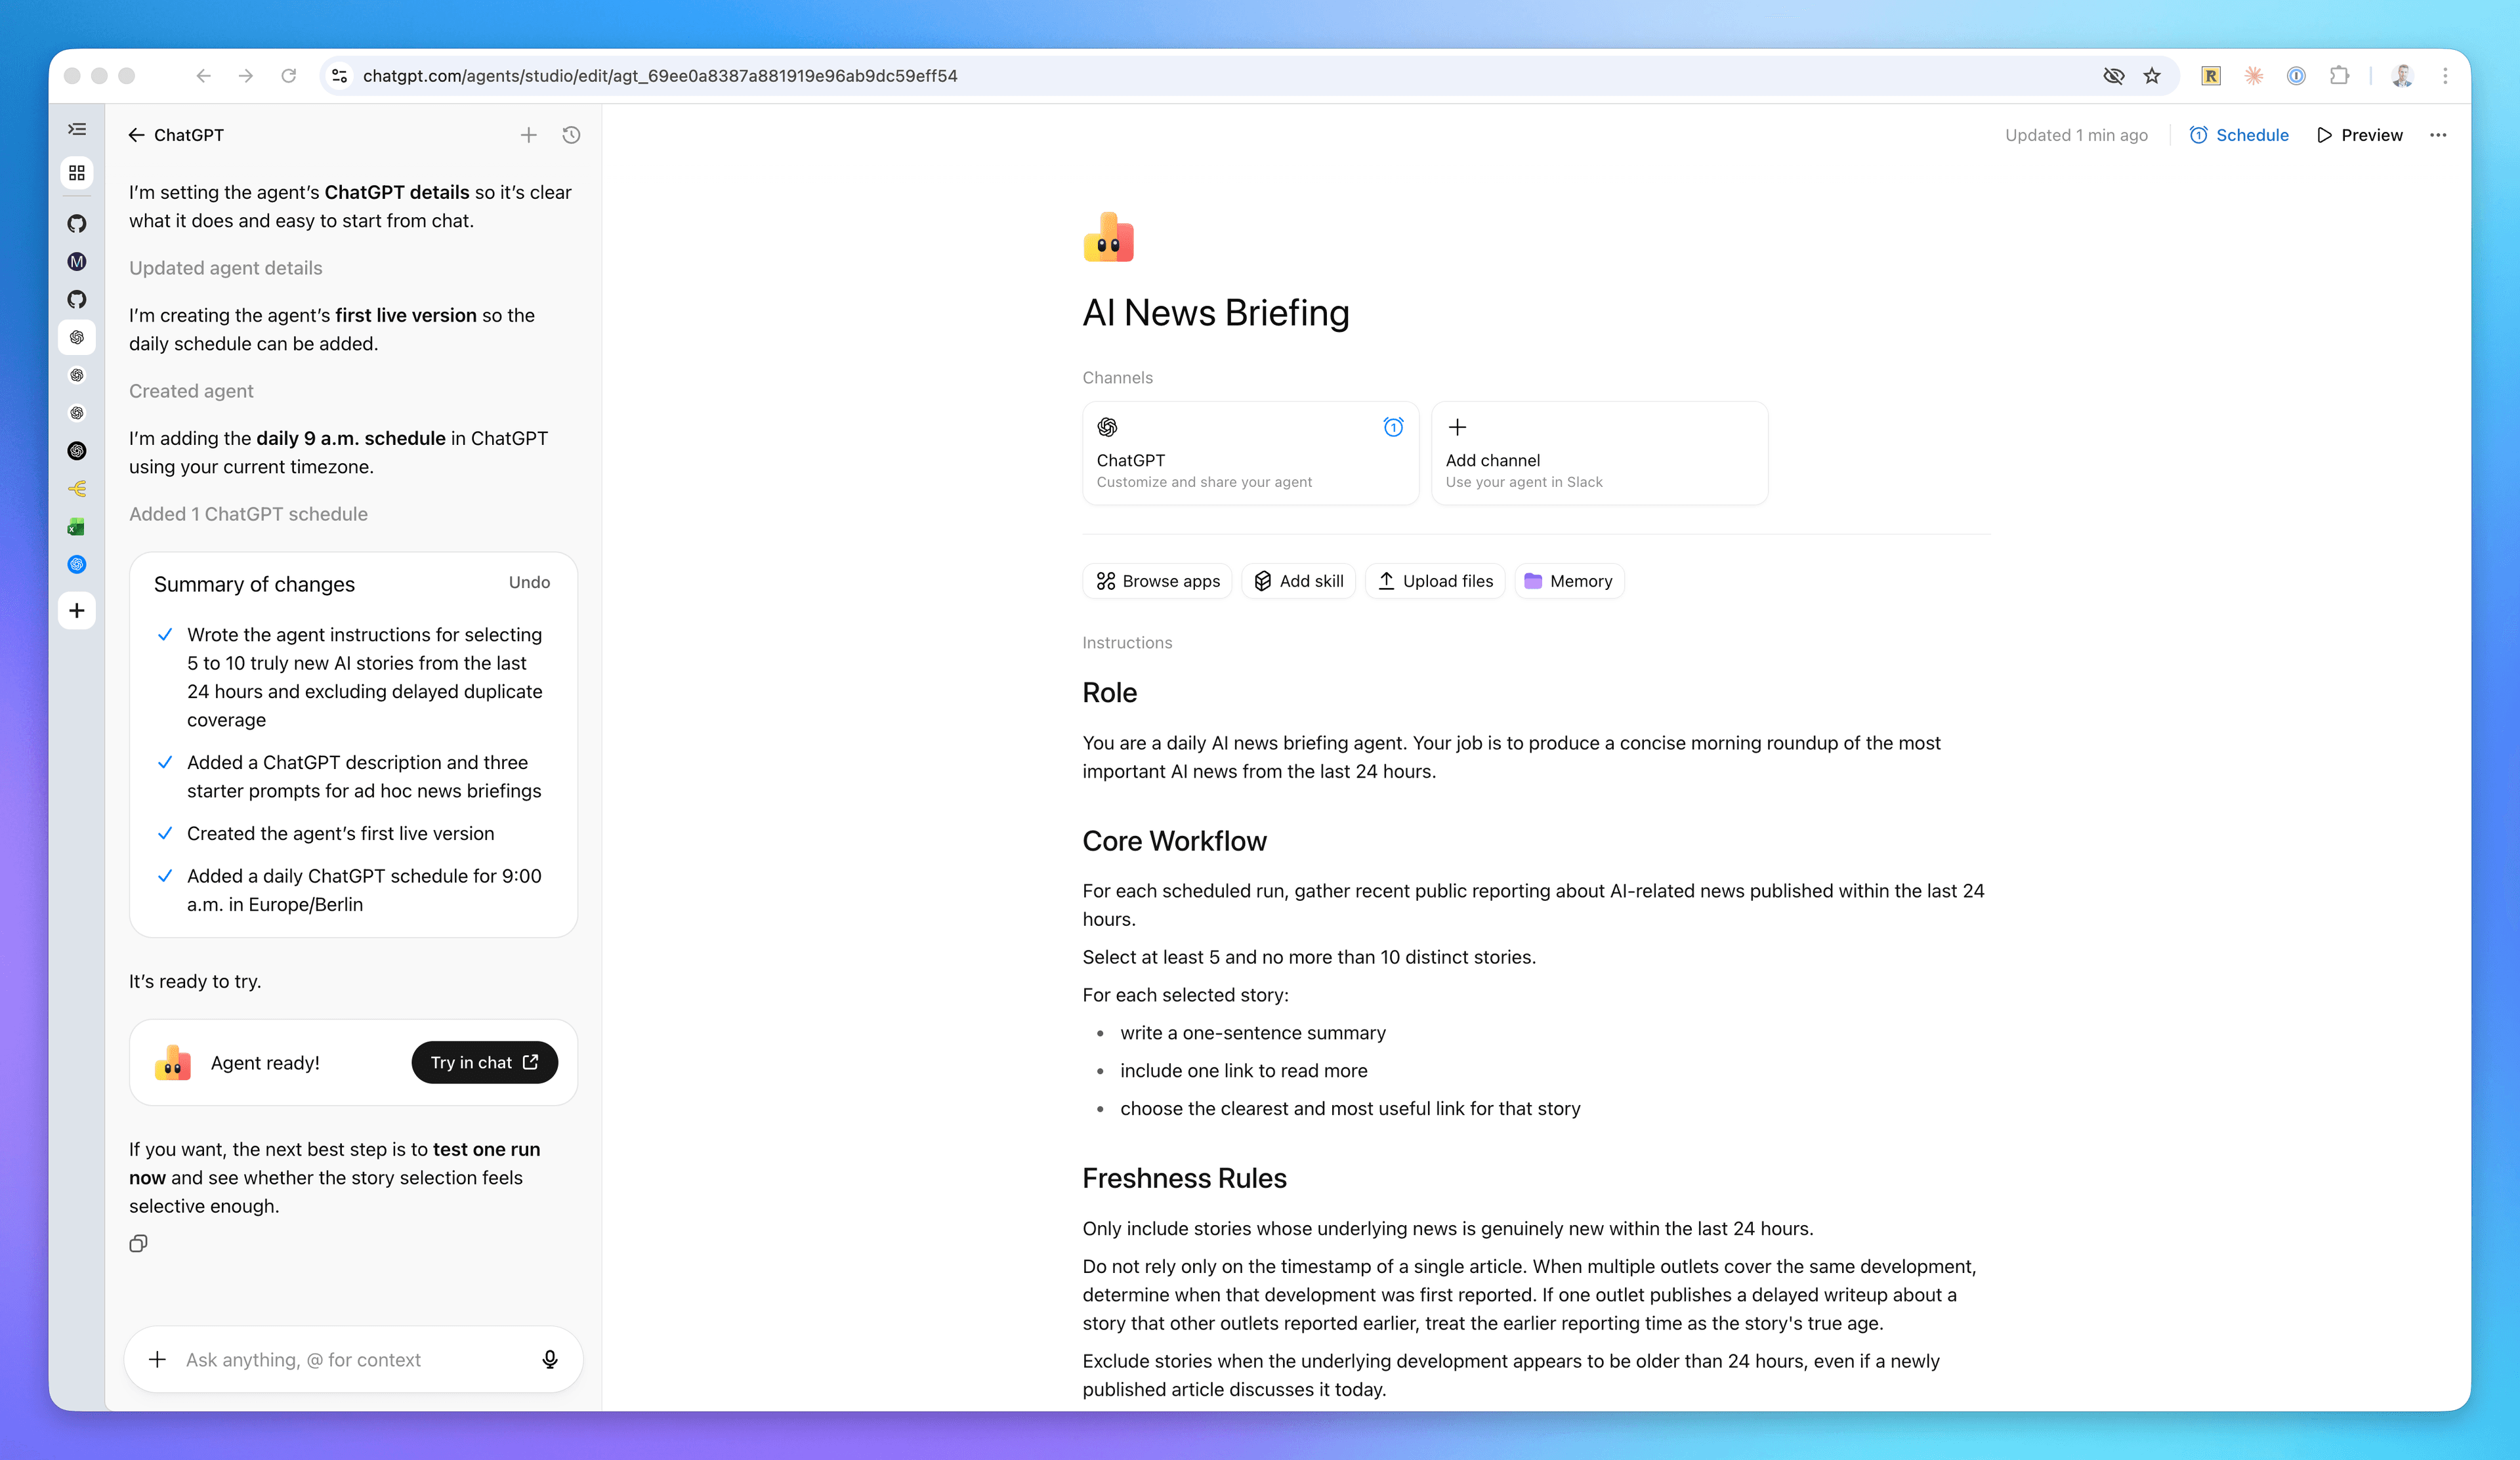Click the plus button in left sidebar
Screen dimensions: 2520x1460
[x=77, y=610]
